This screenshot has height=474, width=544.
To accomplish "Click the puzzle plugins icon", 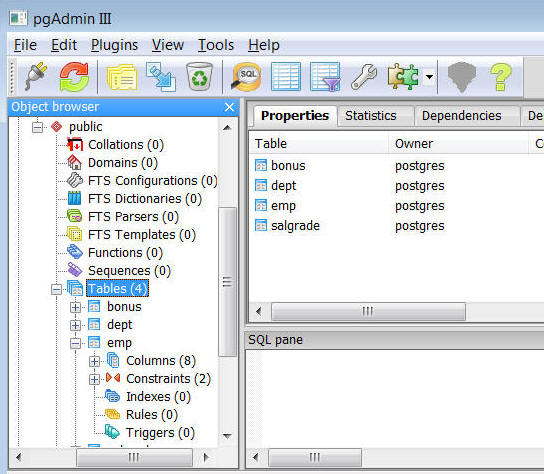I will [403, 76].
